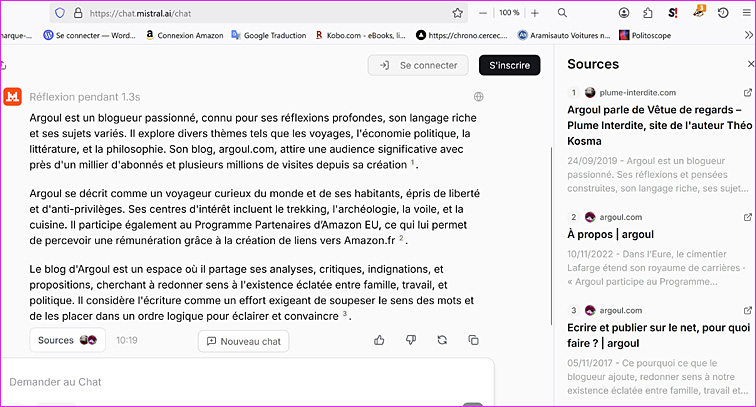Bookmark this page with star icon

coord(458,13)
